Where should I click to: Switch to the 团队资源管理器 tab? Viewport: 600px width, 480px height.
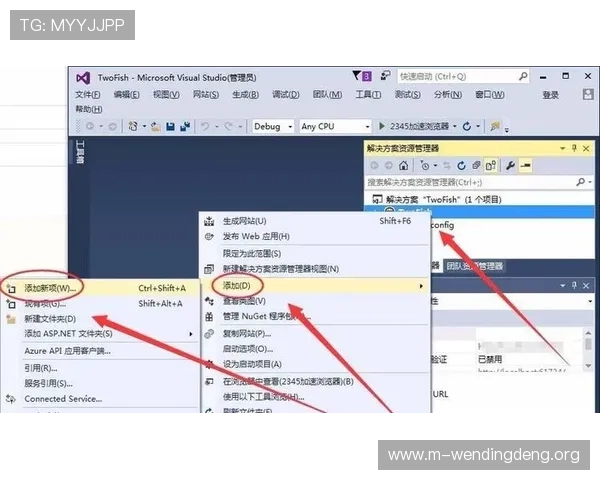point(474,266)
